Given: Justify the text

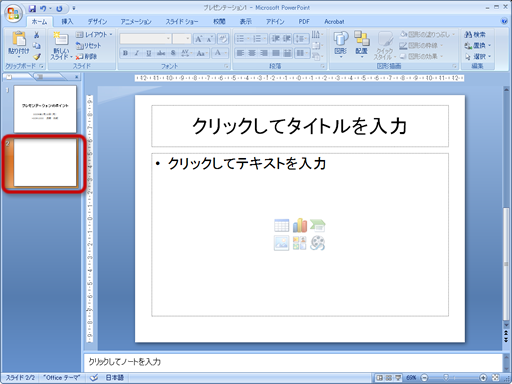Looking at the screenshot, I should coord(276,53).
